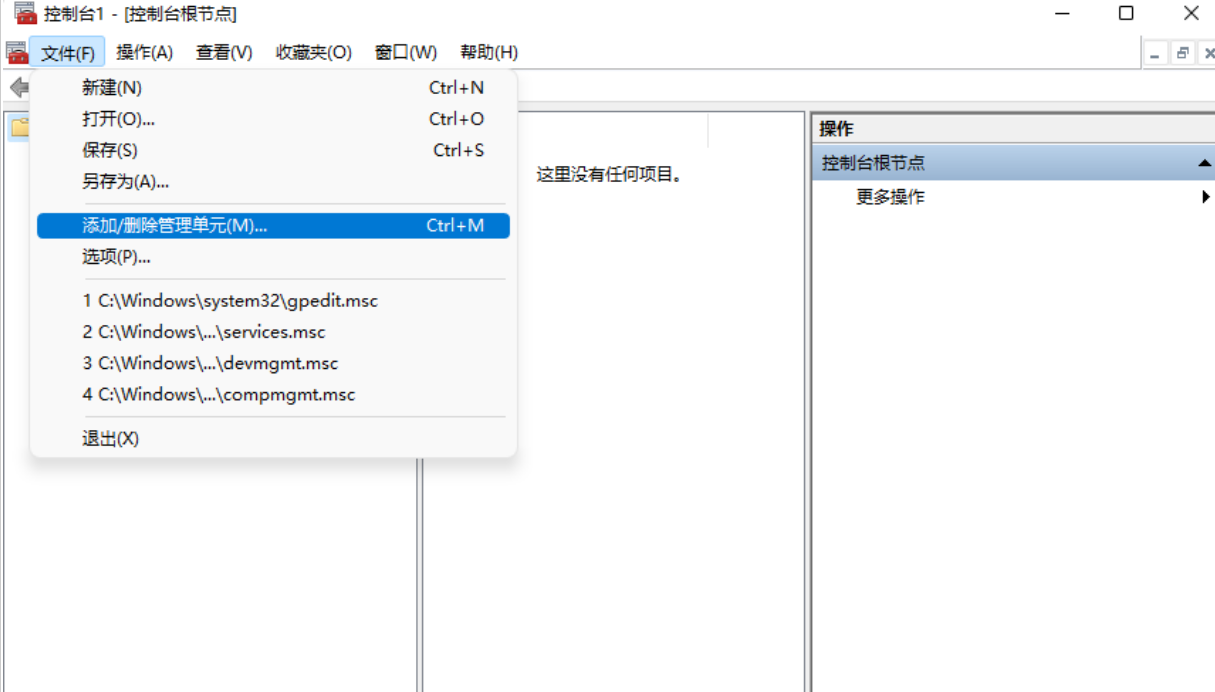Open 选项(P)... from File menu
This screenshot has width=1215, height=692.
coord(116,257)
